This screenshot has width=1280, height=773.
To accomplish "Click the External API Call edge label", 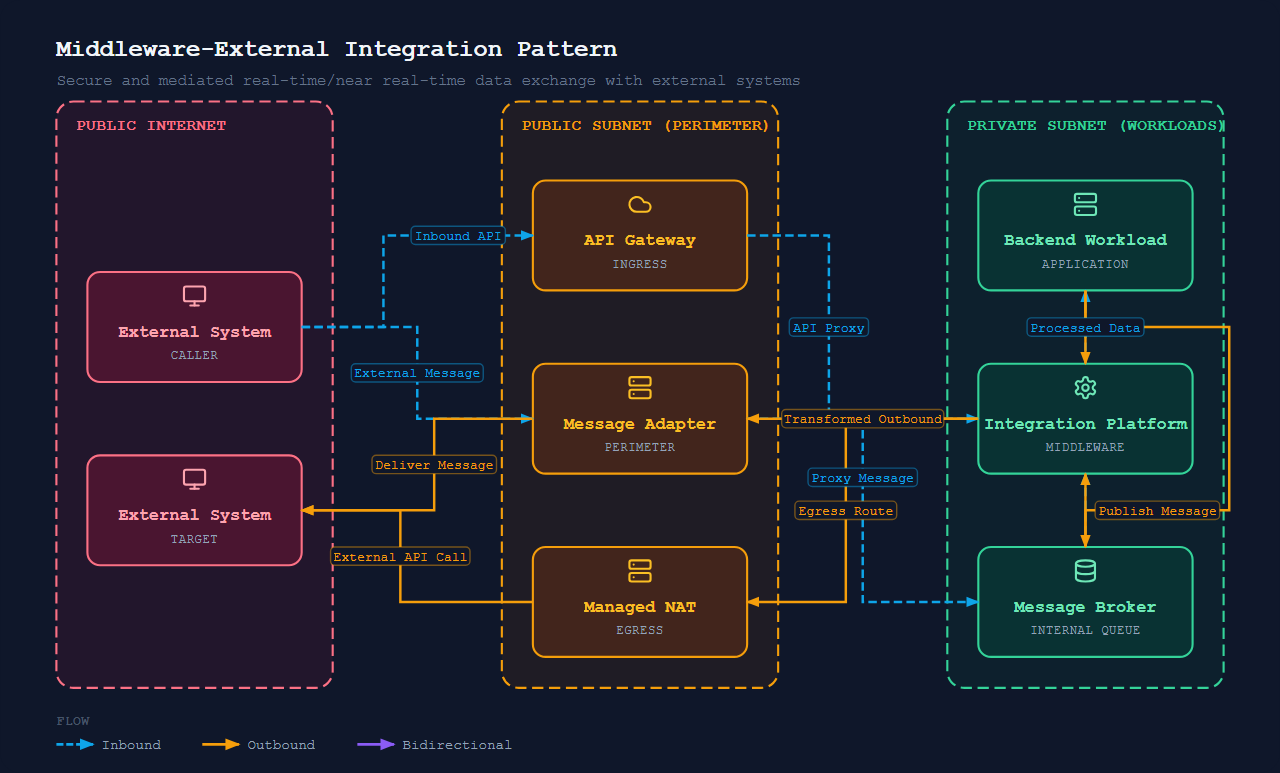I will [400, 557].
